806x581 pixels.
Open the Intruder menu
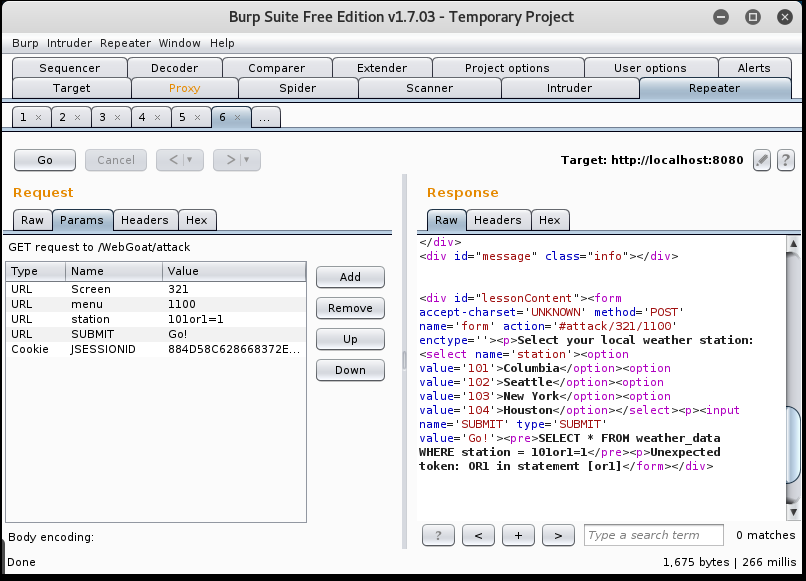coord(69,43)
